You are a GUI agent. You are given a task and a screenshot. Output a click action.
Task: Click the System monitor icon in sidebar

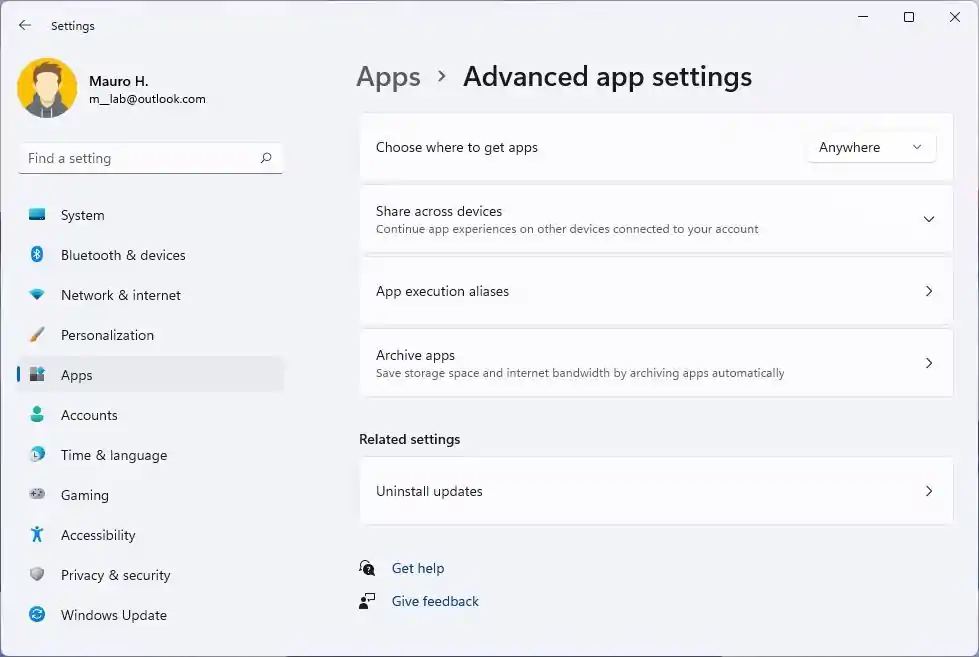click(x=37, y=215)
